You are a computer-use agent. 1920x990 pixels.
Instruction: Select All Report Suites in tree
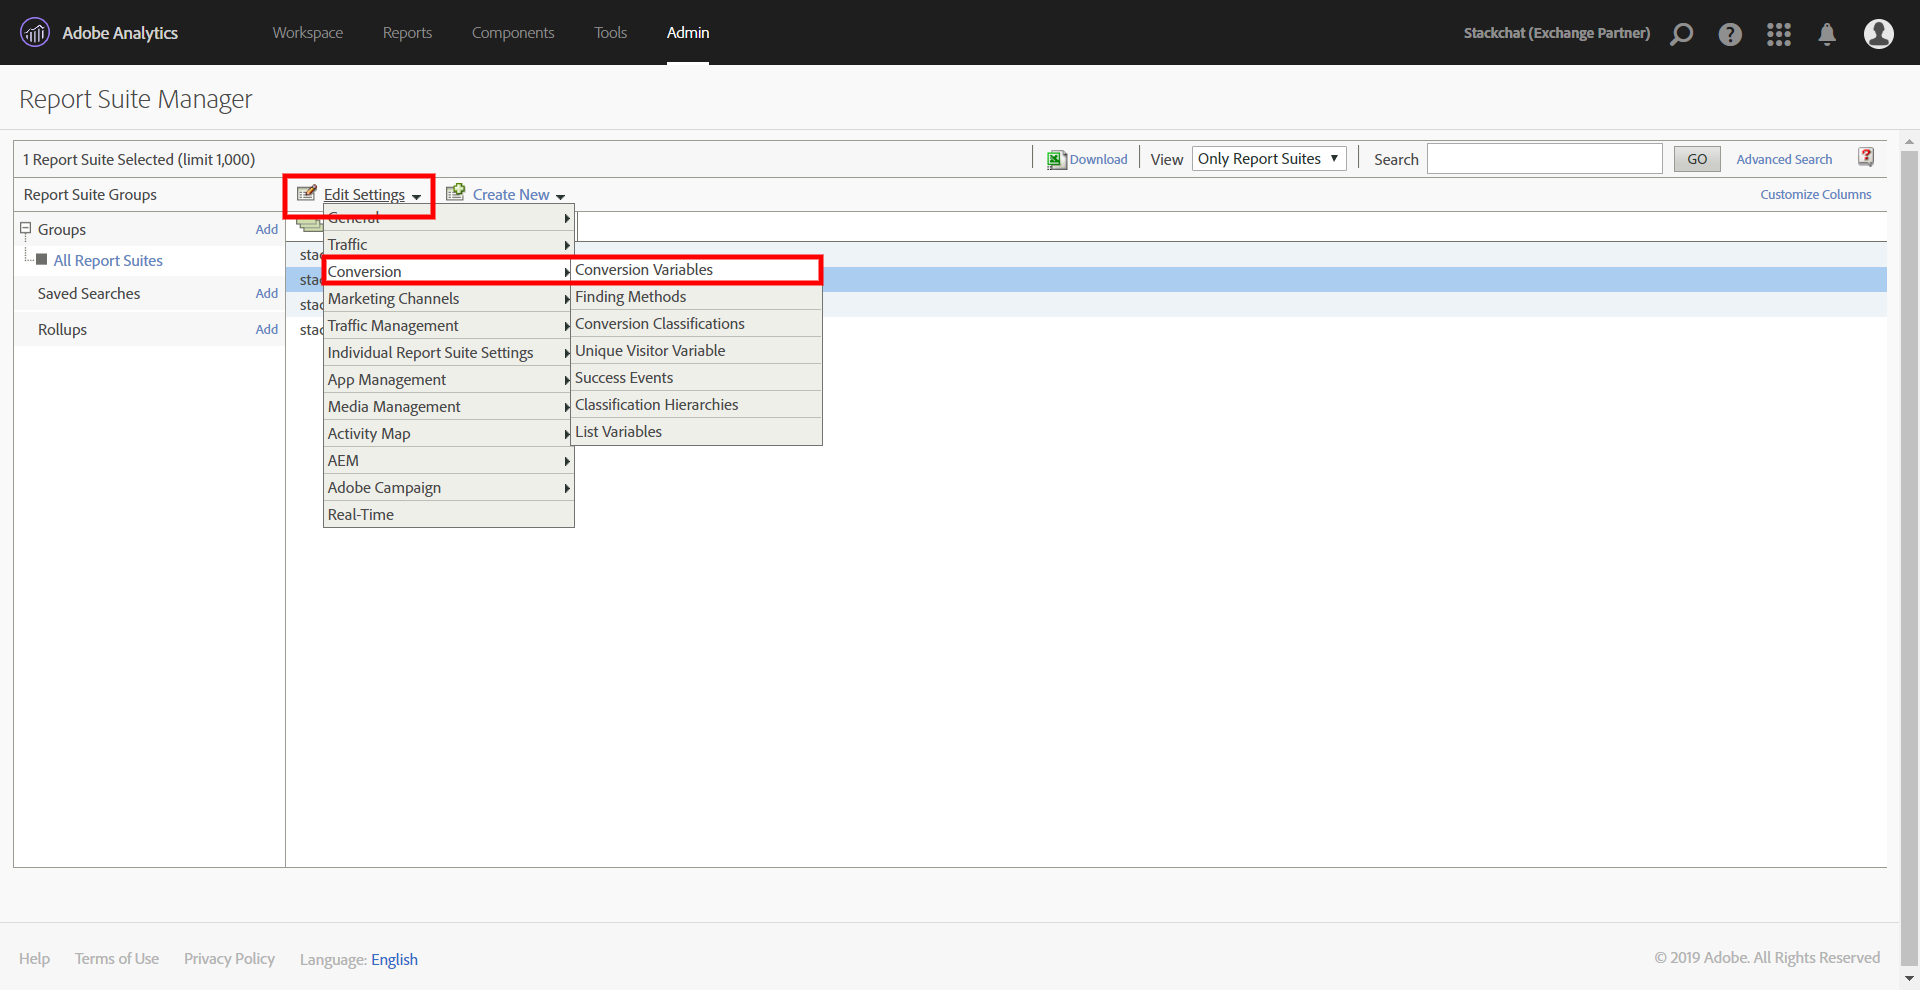click(x=108, y=261)
